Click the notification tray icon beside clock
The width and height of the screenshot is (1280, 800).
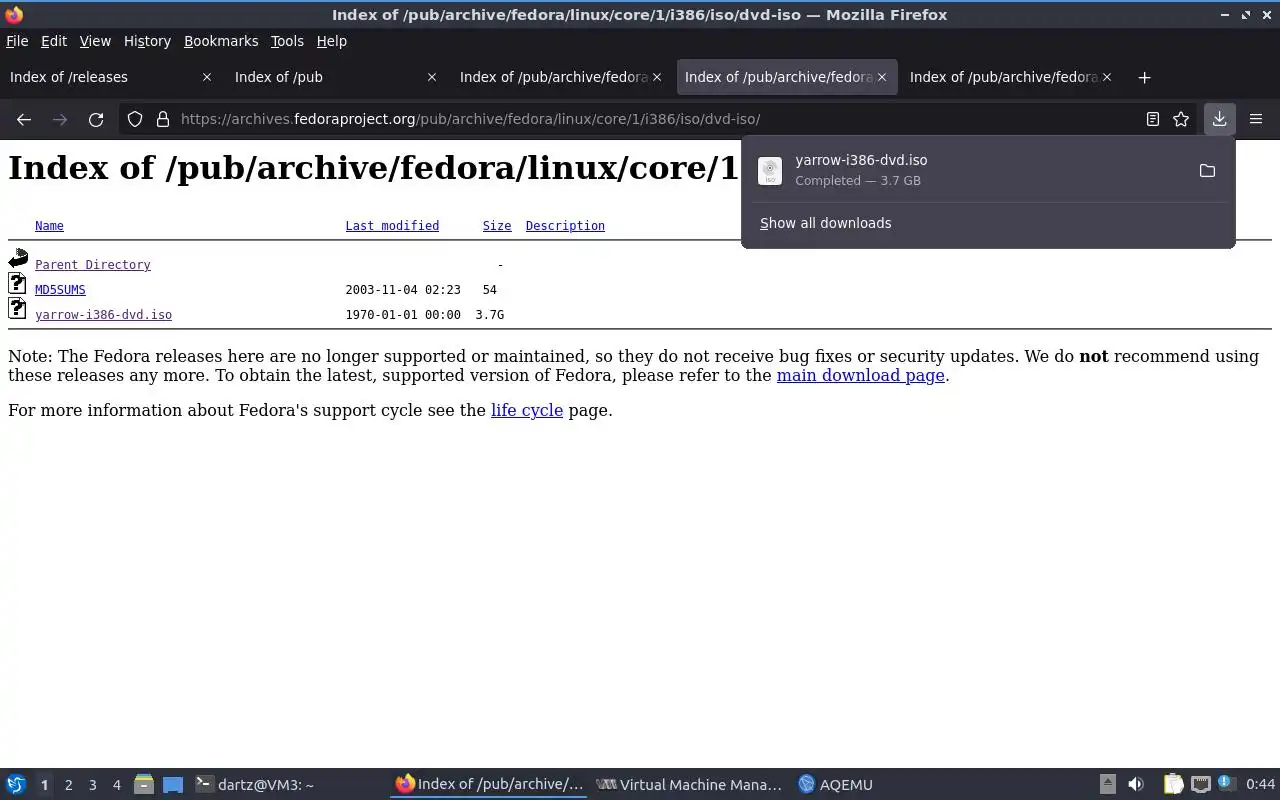coord(1226,785)
